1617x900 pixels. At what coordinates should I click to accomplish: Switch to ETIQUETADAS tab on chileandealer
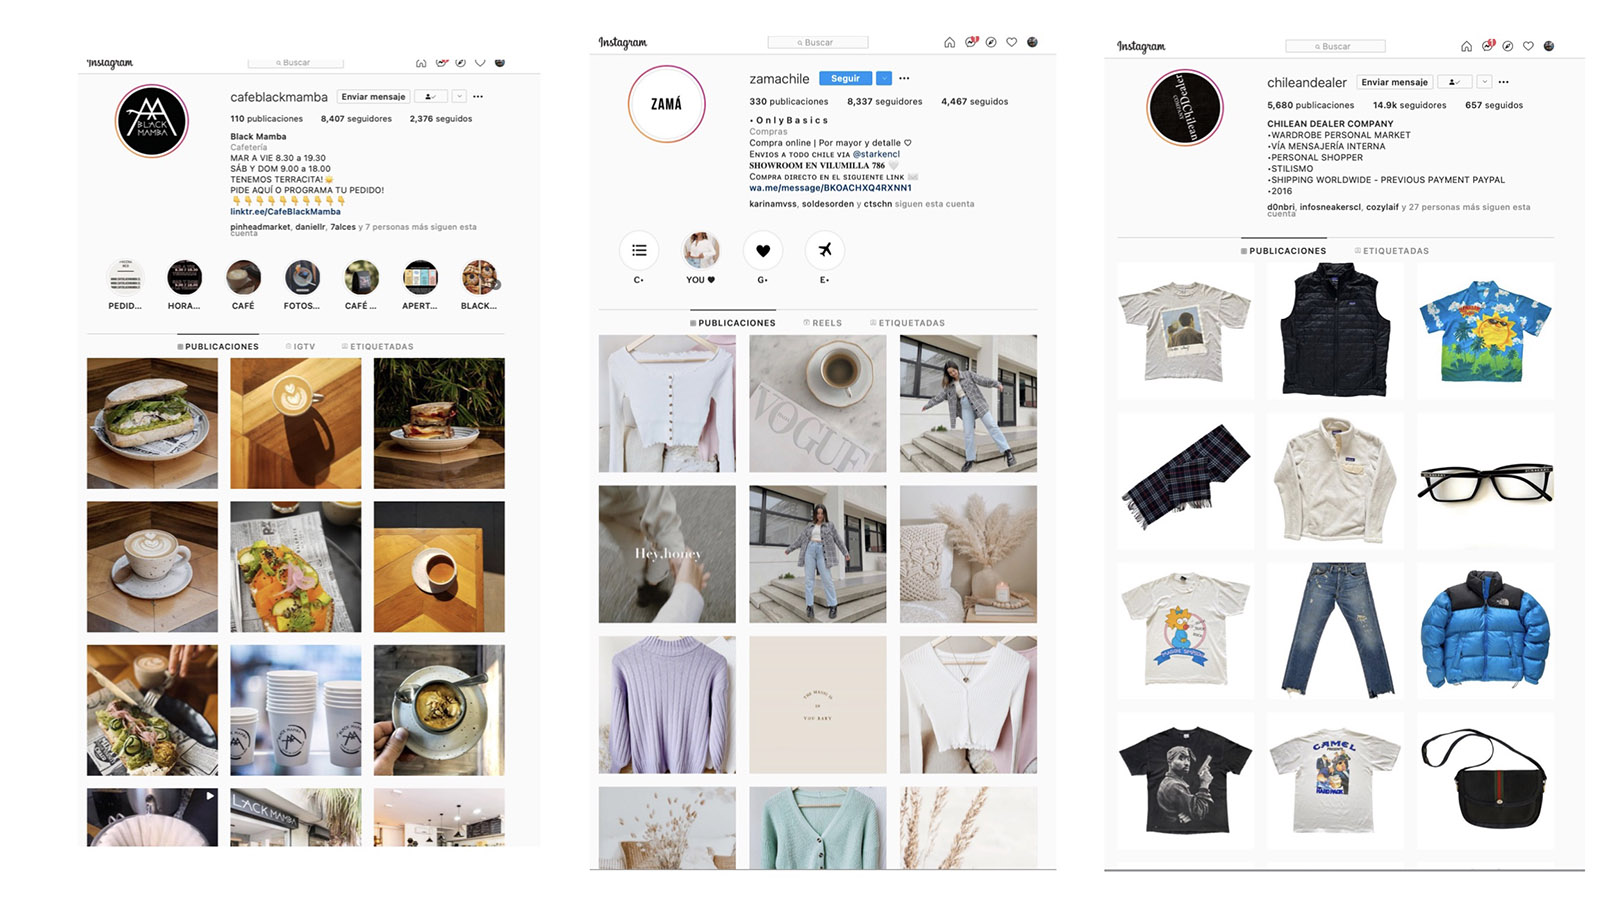(1392, 251)
